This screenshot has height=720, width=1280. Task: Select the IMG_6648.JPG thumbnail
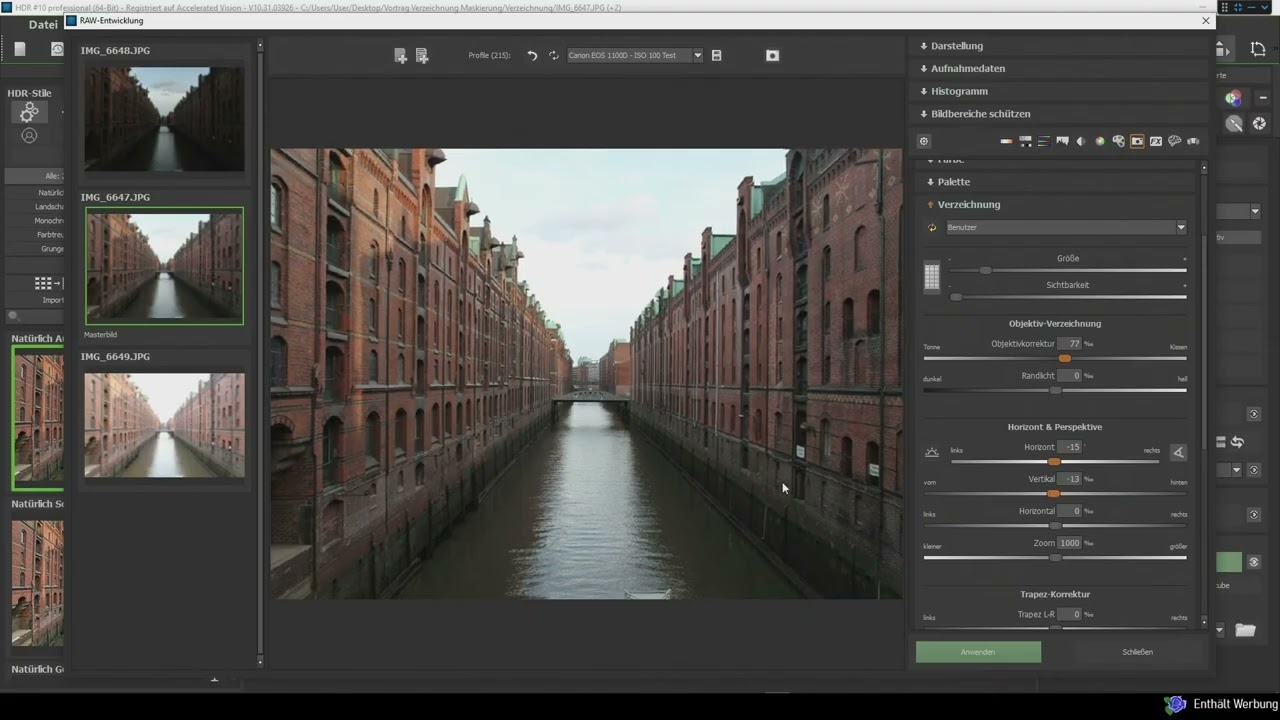(x=164, y=119)
